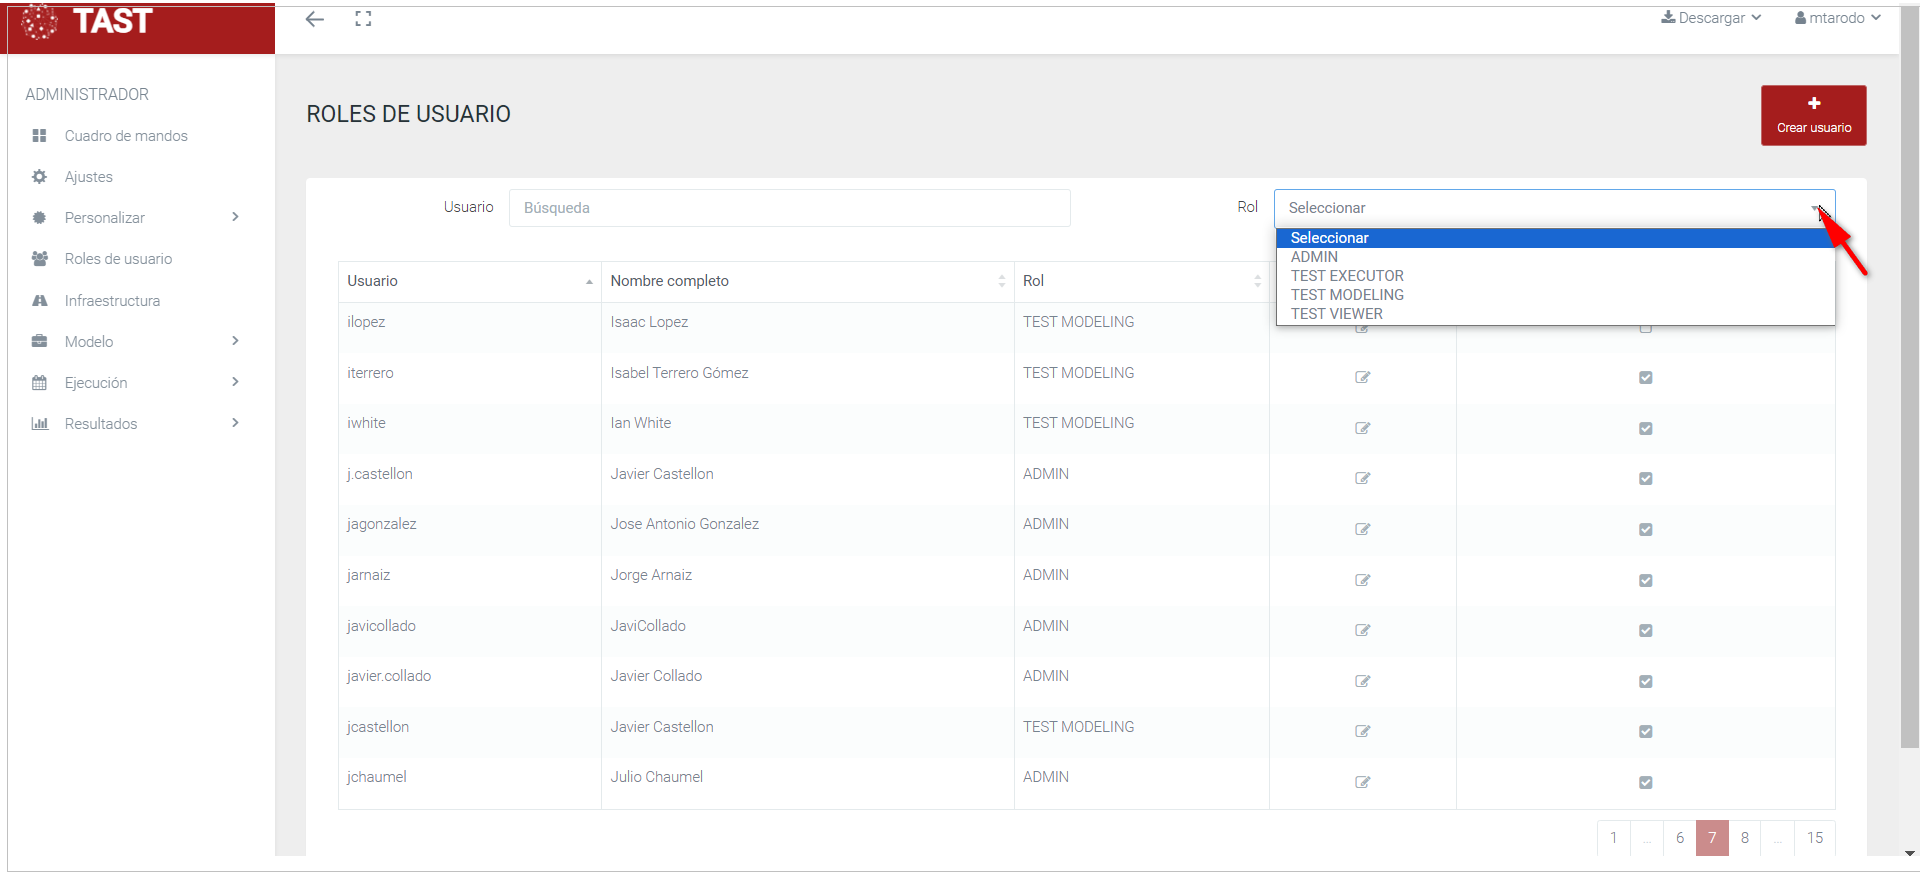Click the edit icon for iterrero
1920x881 pixels.
point(1362,377)
